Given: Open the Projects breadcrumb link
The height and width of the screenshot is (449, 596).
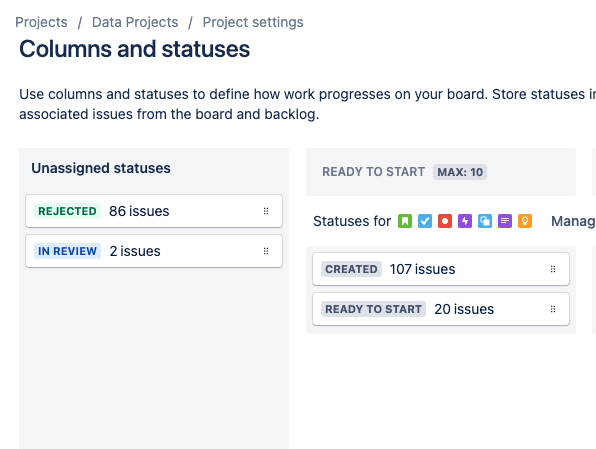Looking at the screenshot, I should pos(41,22).
